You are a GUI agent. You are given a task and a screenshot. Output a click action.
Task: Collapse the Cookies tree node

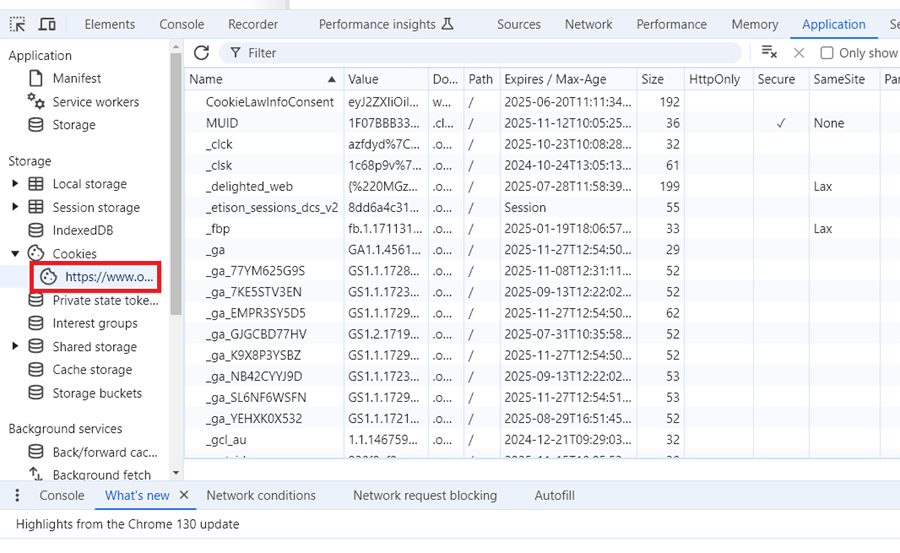15,253
